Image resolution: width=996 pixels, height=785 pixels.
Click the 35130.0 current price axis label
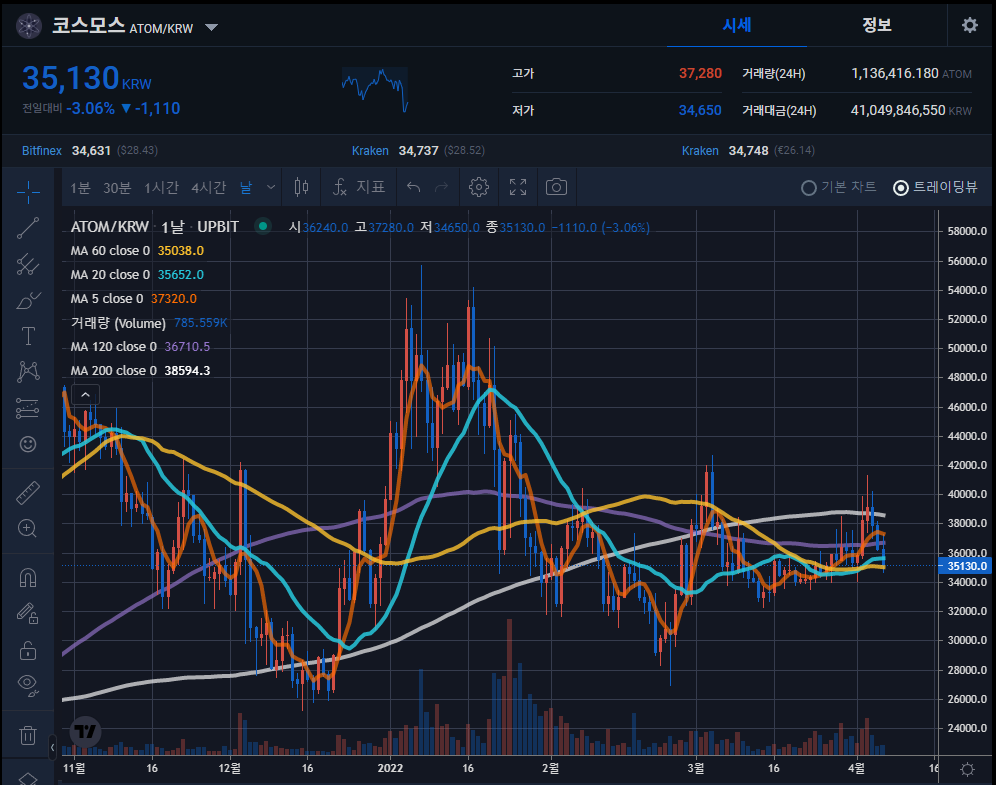[x=966, y=566]
